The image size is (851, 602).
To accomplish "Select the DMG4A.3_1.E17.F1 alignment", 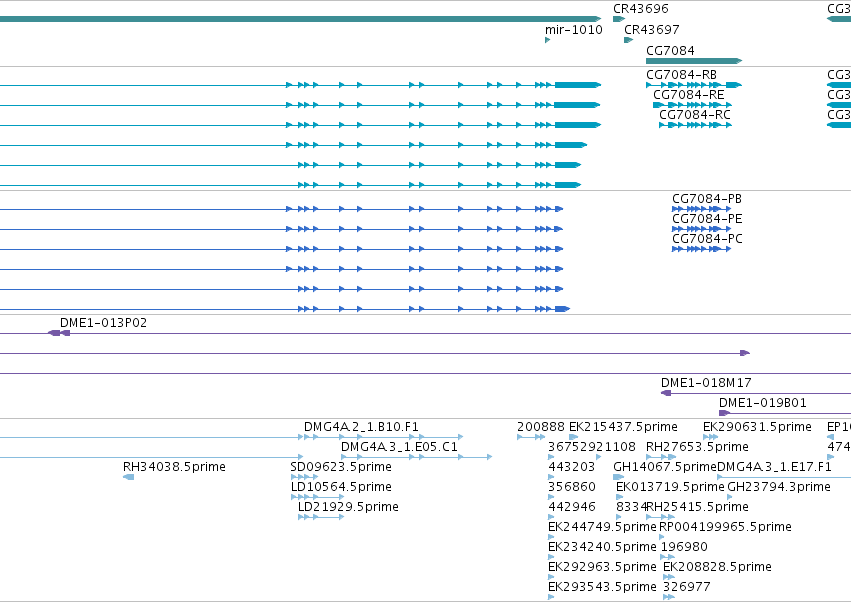I will click(x=784, y=477).
